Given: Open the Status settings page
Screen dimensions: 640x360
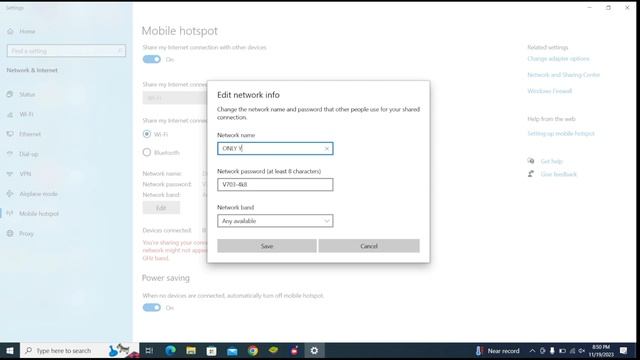Looking at the screenshot, I should coord(27,94).
